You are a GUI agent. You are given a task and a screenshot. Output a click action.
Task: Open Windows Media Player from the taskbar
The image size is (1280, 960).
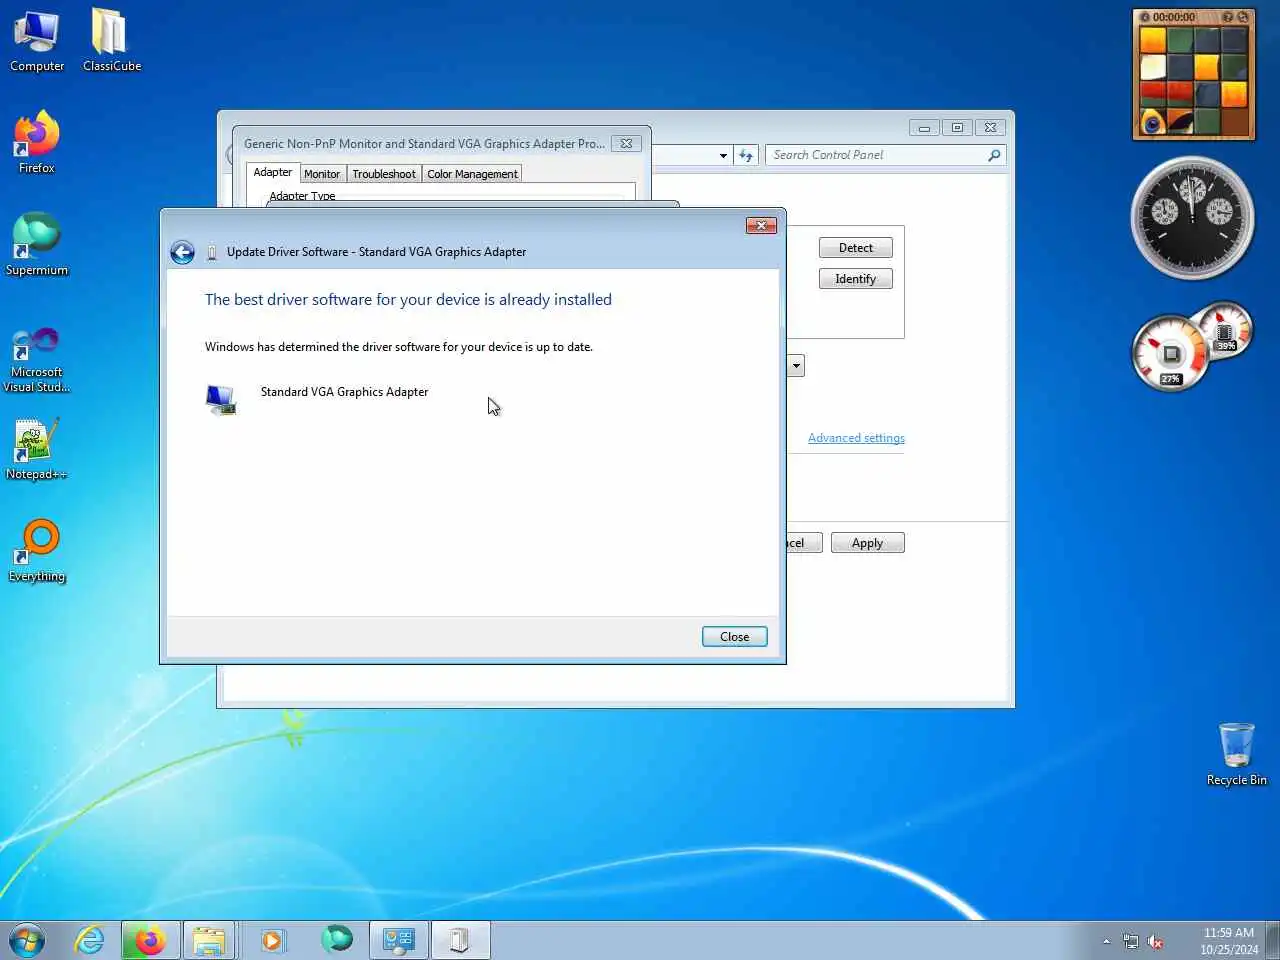click(272, 940)
